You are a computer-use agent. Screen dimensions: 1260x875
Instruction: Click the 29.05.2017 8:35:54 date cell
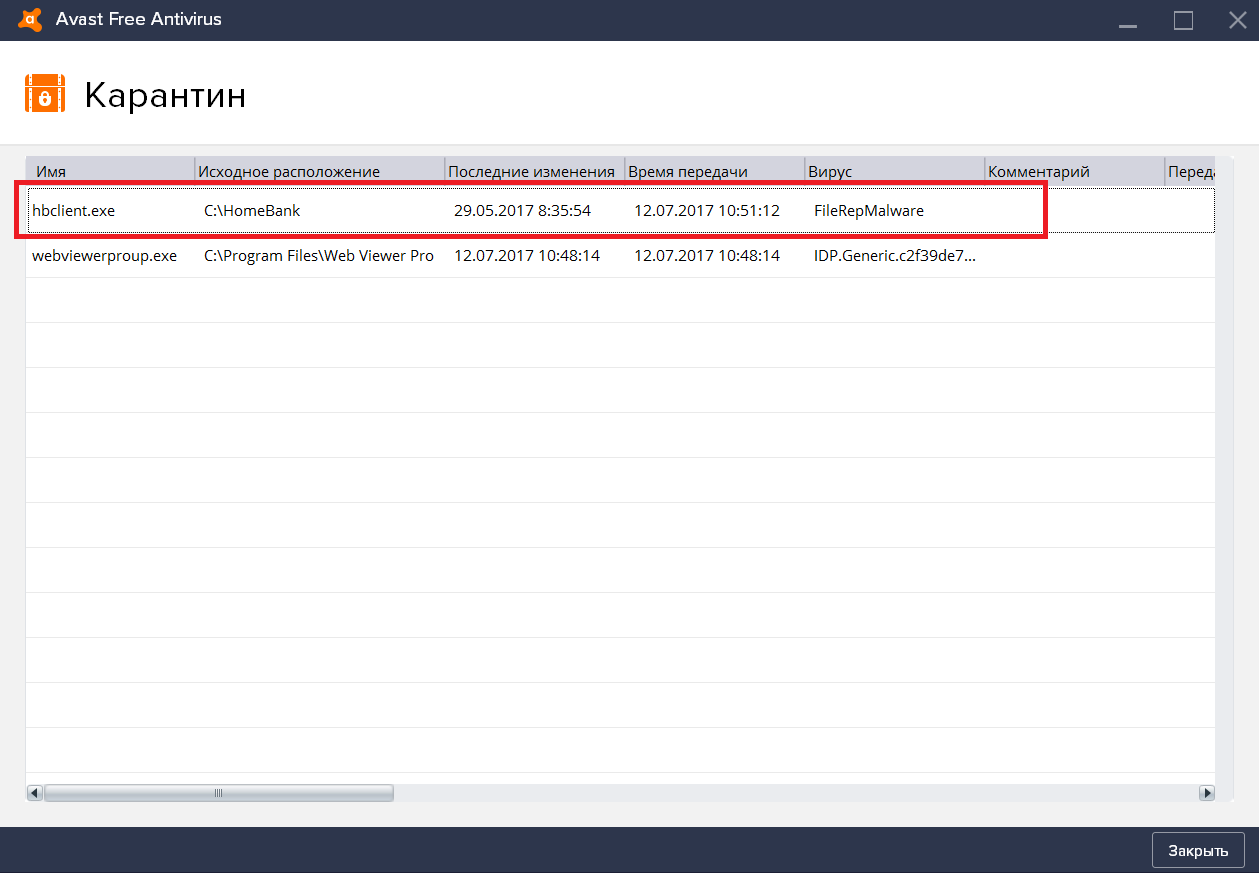pyautogui.click(x=523, y=211)
